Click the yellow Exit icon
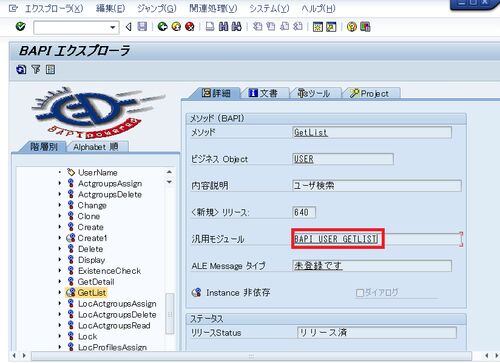The height and width of the screenshot is (363, 500). pyautogui.click(x=176, y=27)
